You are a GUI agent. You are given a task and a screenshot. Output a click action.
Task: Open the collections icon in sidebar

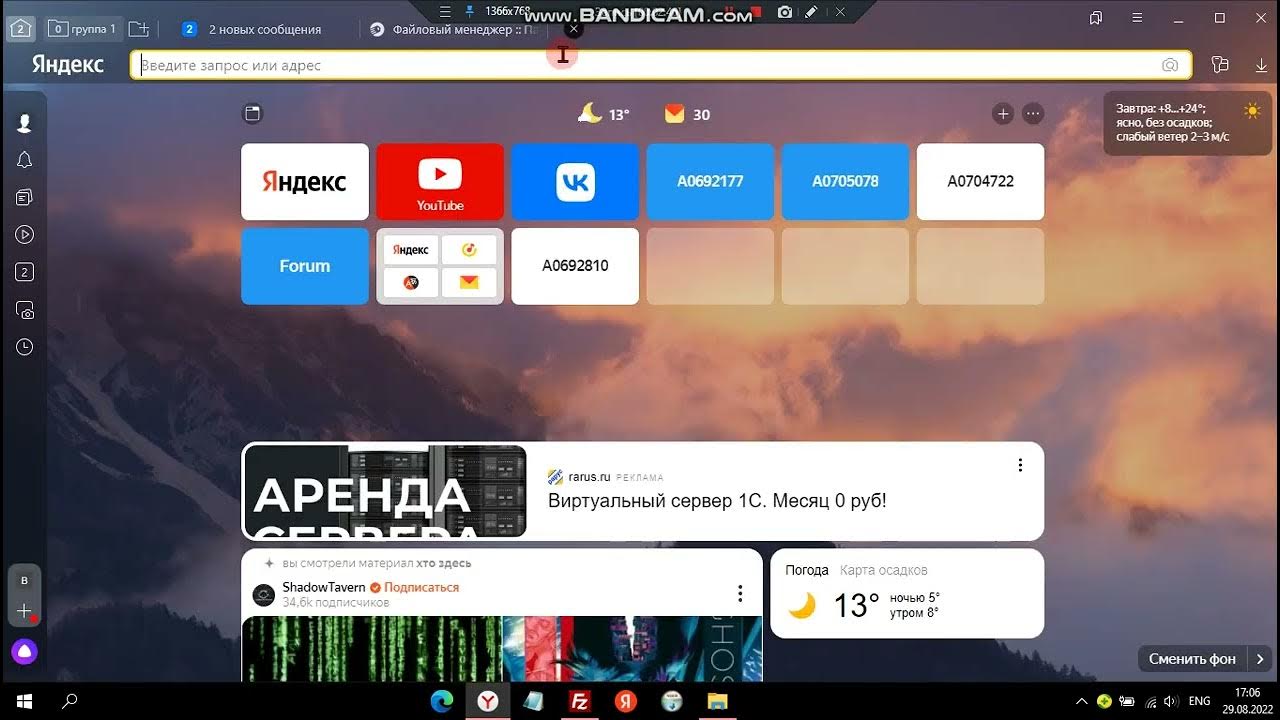tap(25, 198)
